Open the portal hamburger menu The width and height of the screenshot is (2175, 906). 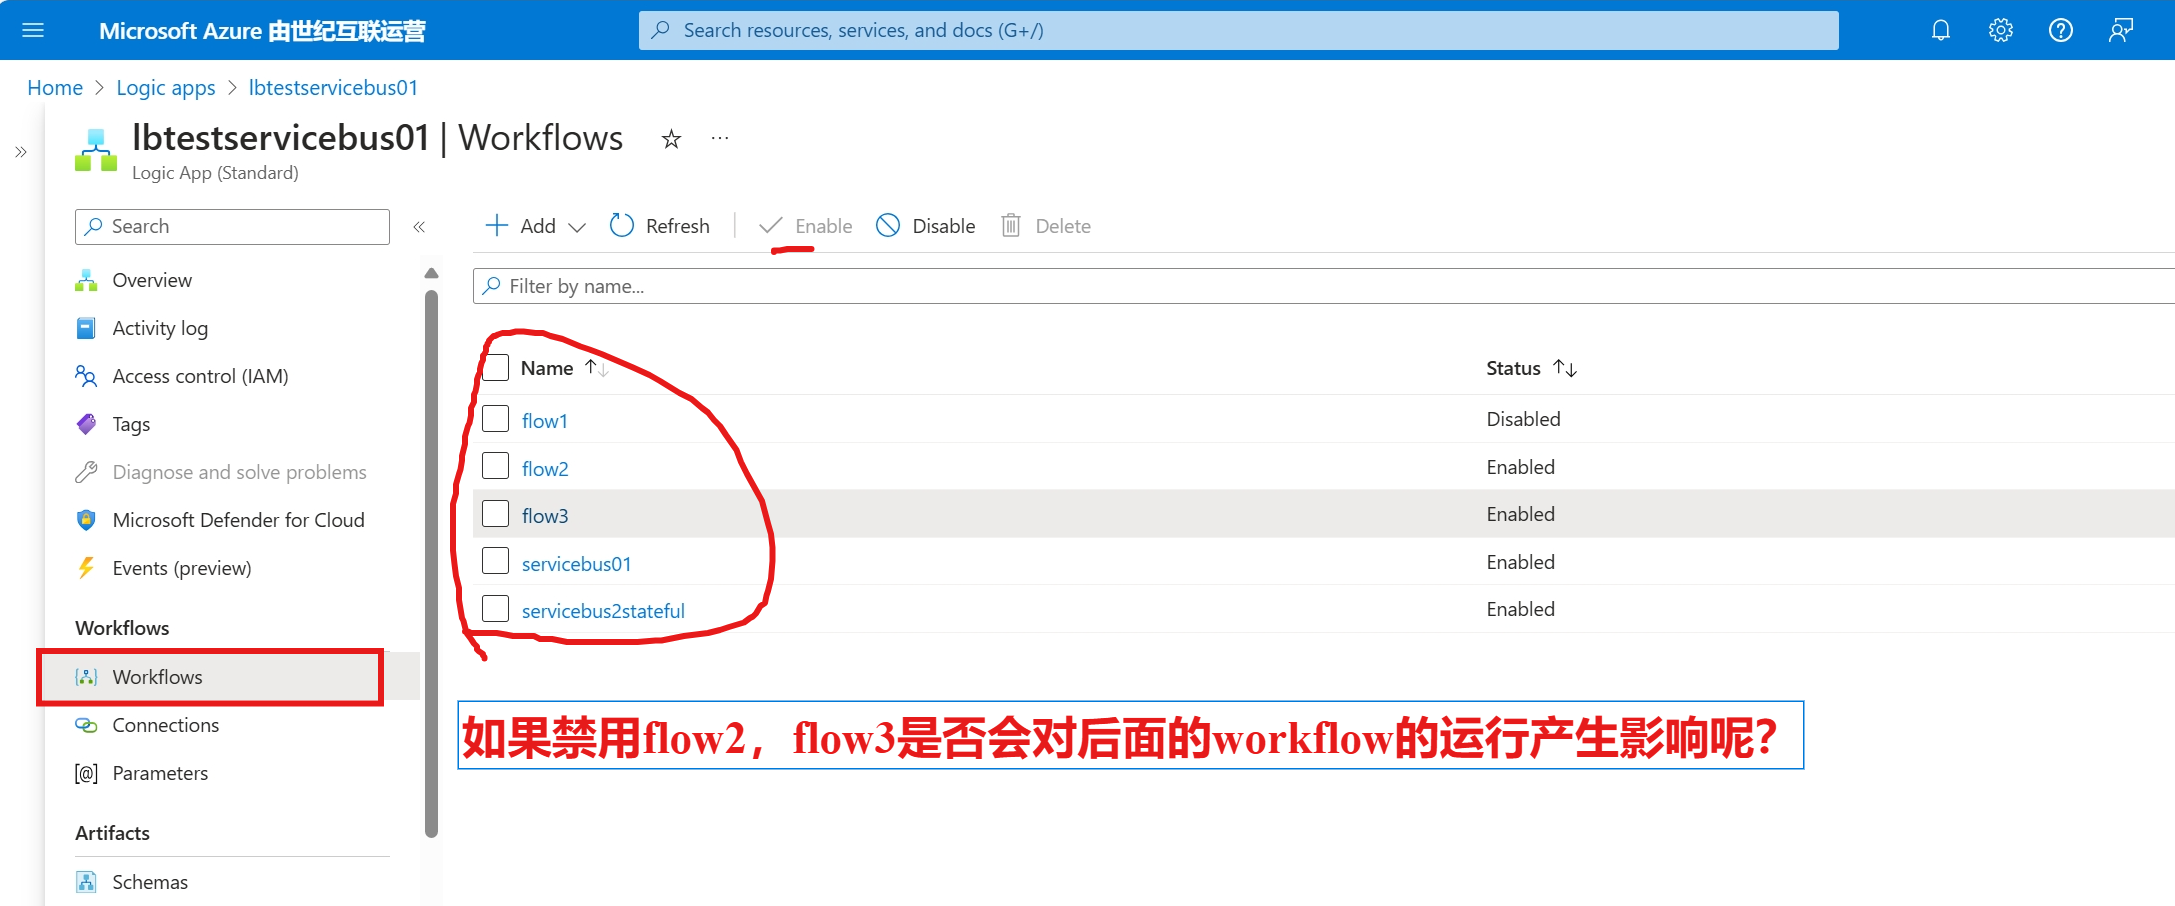point(33,30)
